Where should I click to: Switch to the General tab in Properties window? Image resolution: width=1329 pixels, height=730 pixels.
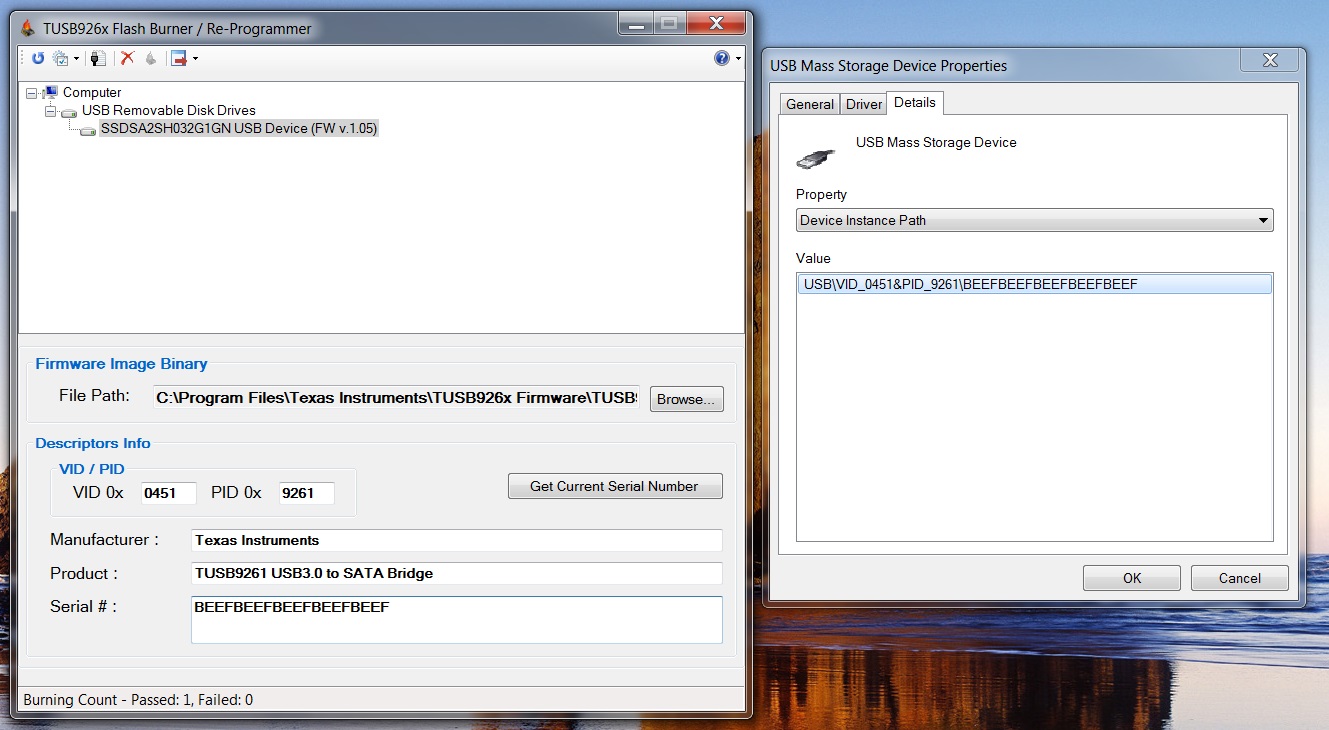click(810, 104)
